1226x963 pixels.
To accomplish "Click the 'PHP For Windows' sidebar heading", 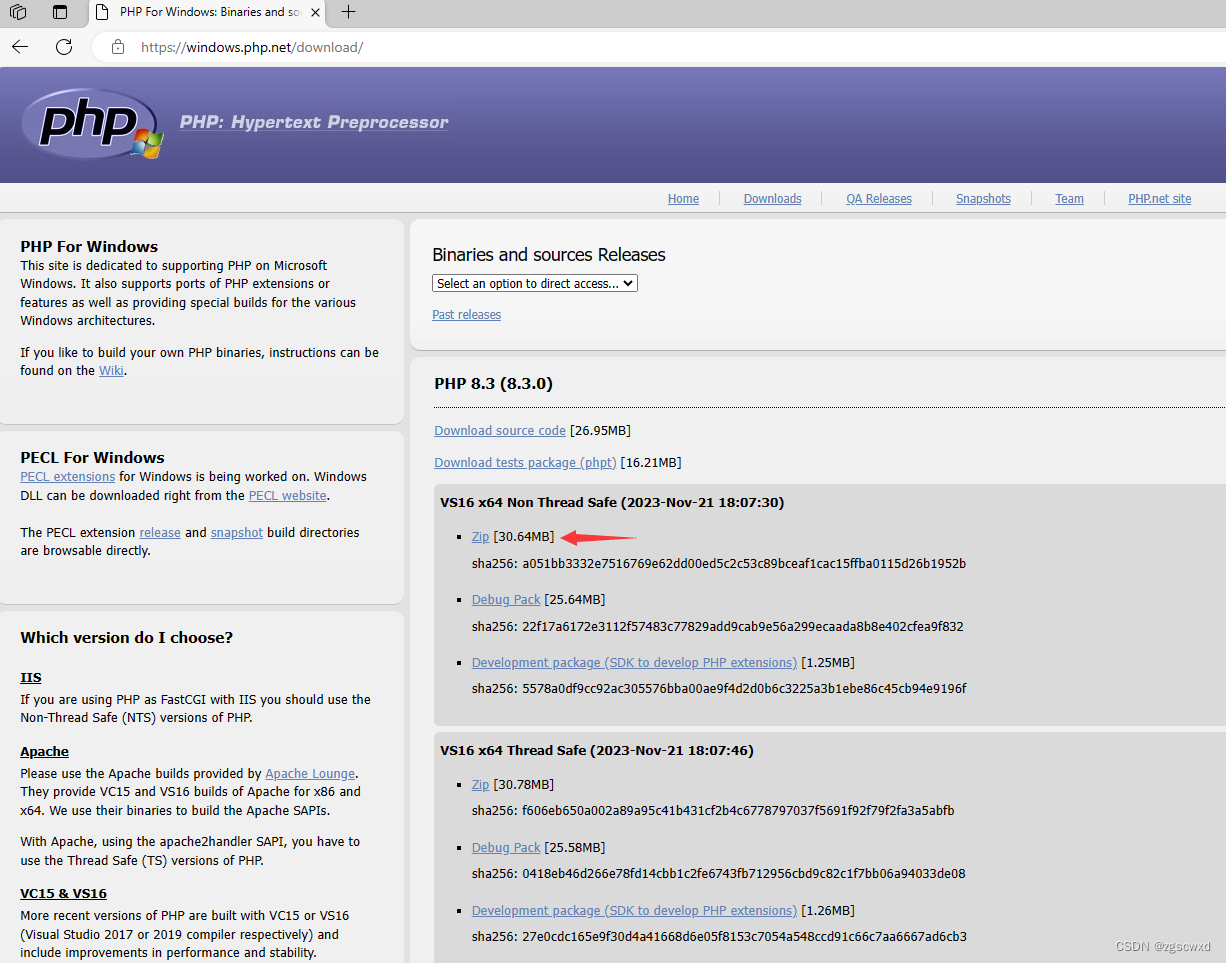I will coord(89,247).
